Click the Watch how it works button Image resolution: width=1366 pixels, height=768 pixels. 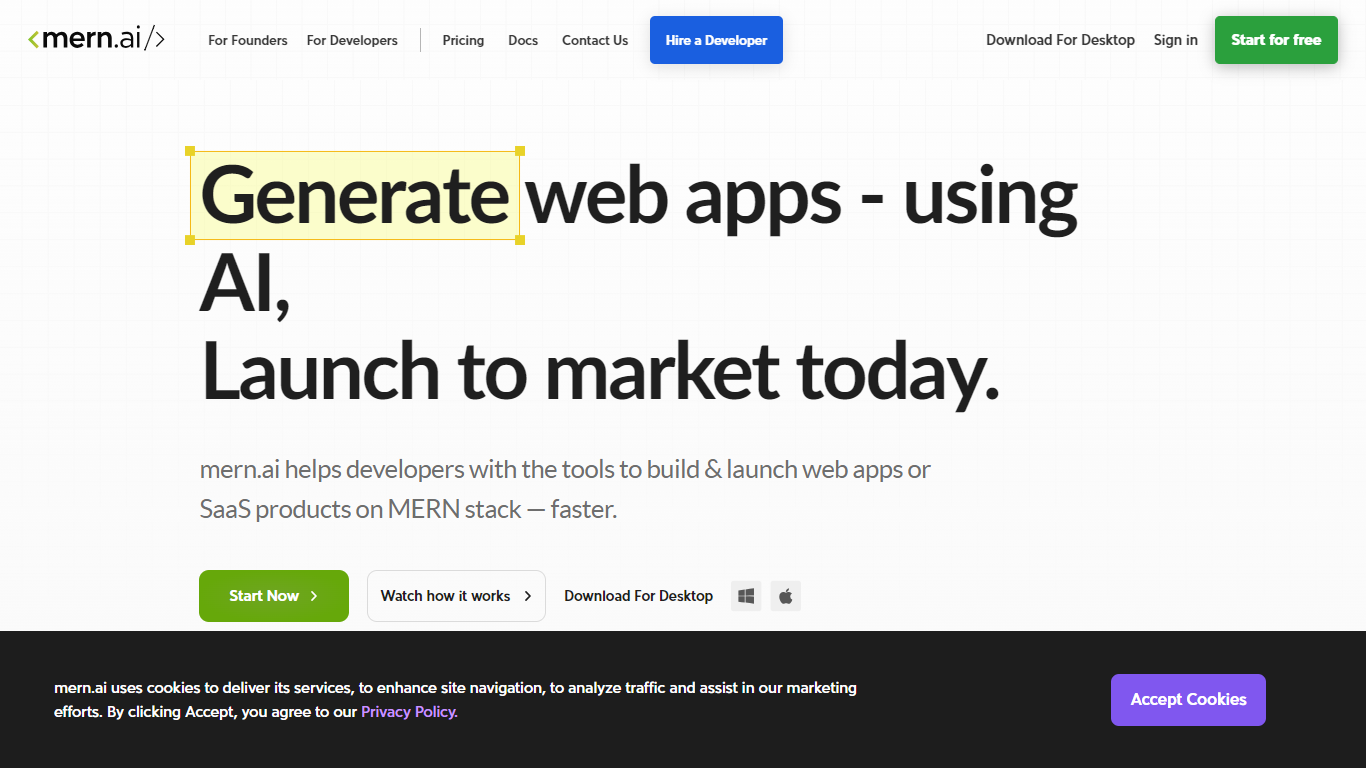coord(456,596)
